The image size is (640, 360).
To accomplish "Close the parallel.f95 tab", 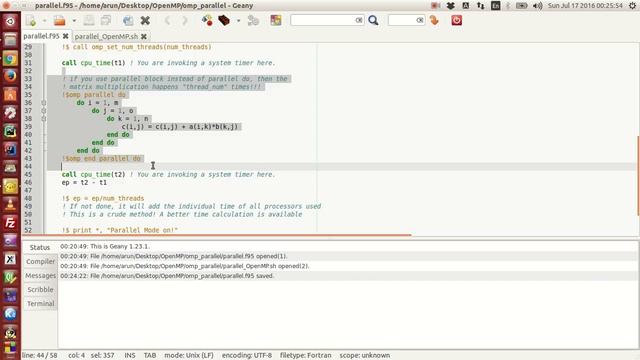I will coord(65,36).
